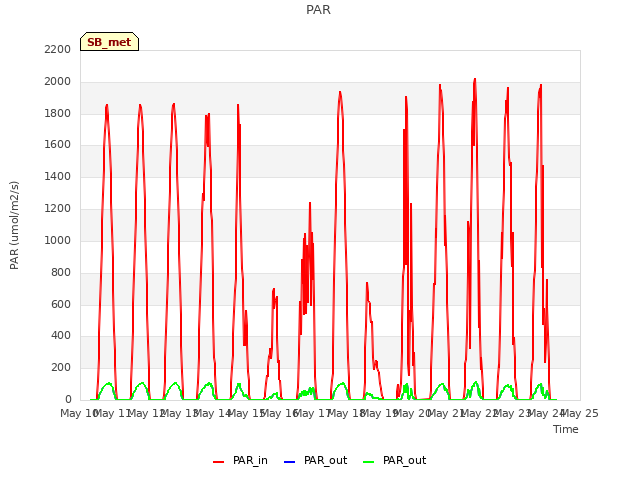Click the May 18 PAR_in peak near 1900

[x=340, y=93]
